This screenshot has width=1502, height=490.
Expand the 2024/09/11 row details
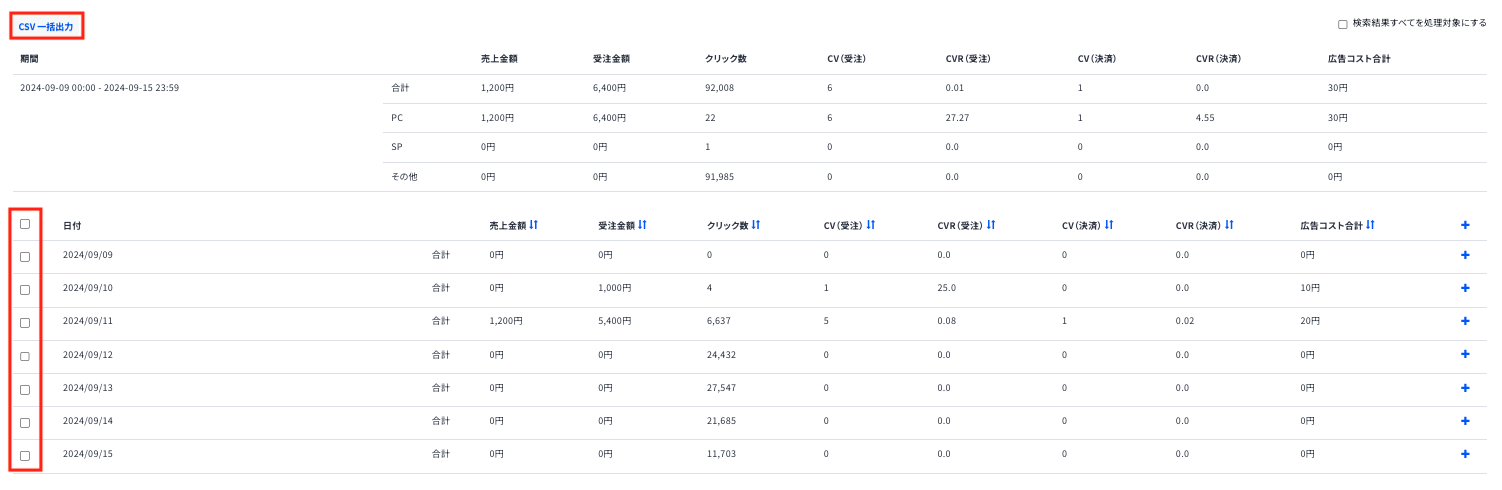point(1465,321)
